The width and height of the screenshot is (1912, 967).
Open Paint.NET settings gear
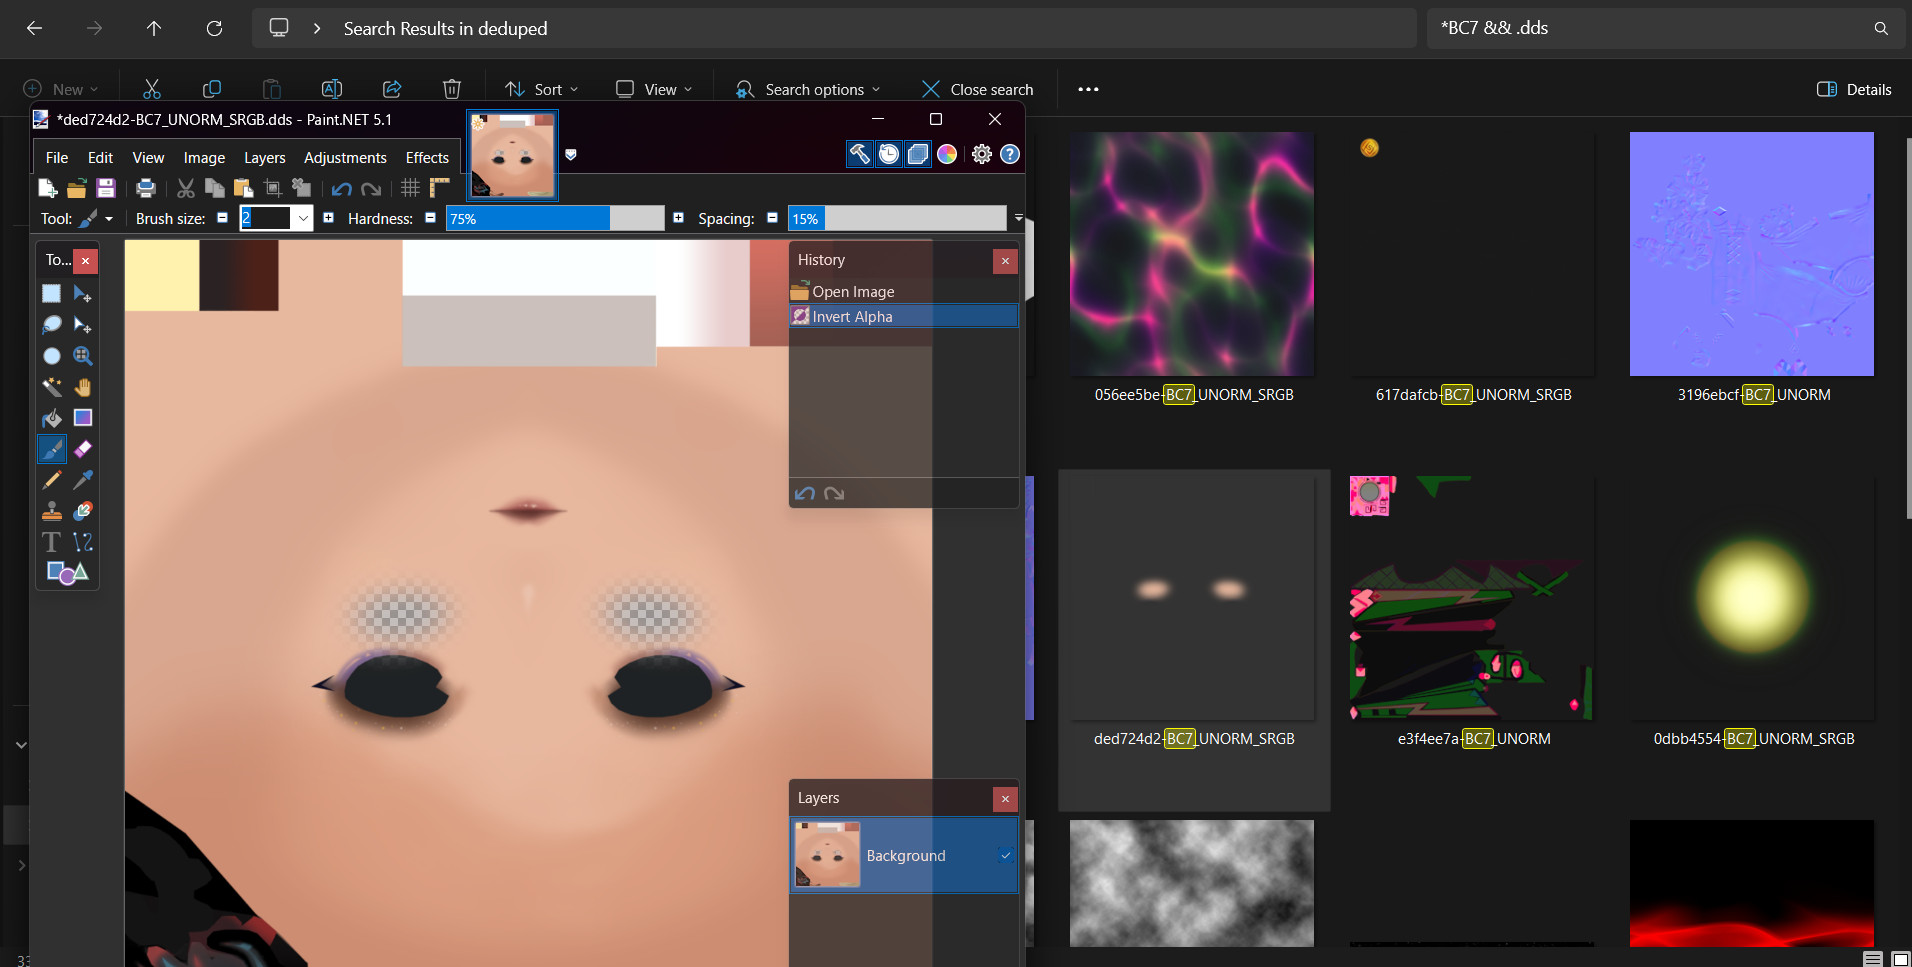(981, 154)
